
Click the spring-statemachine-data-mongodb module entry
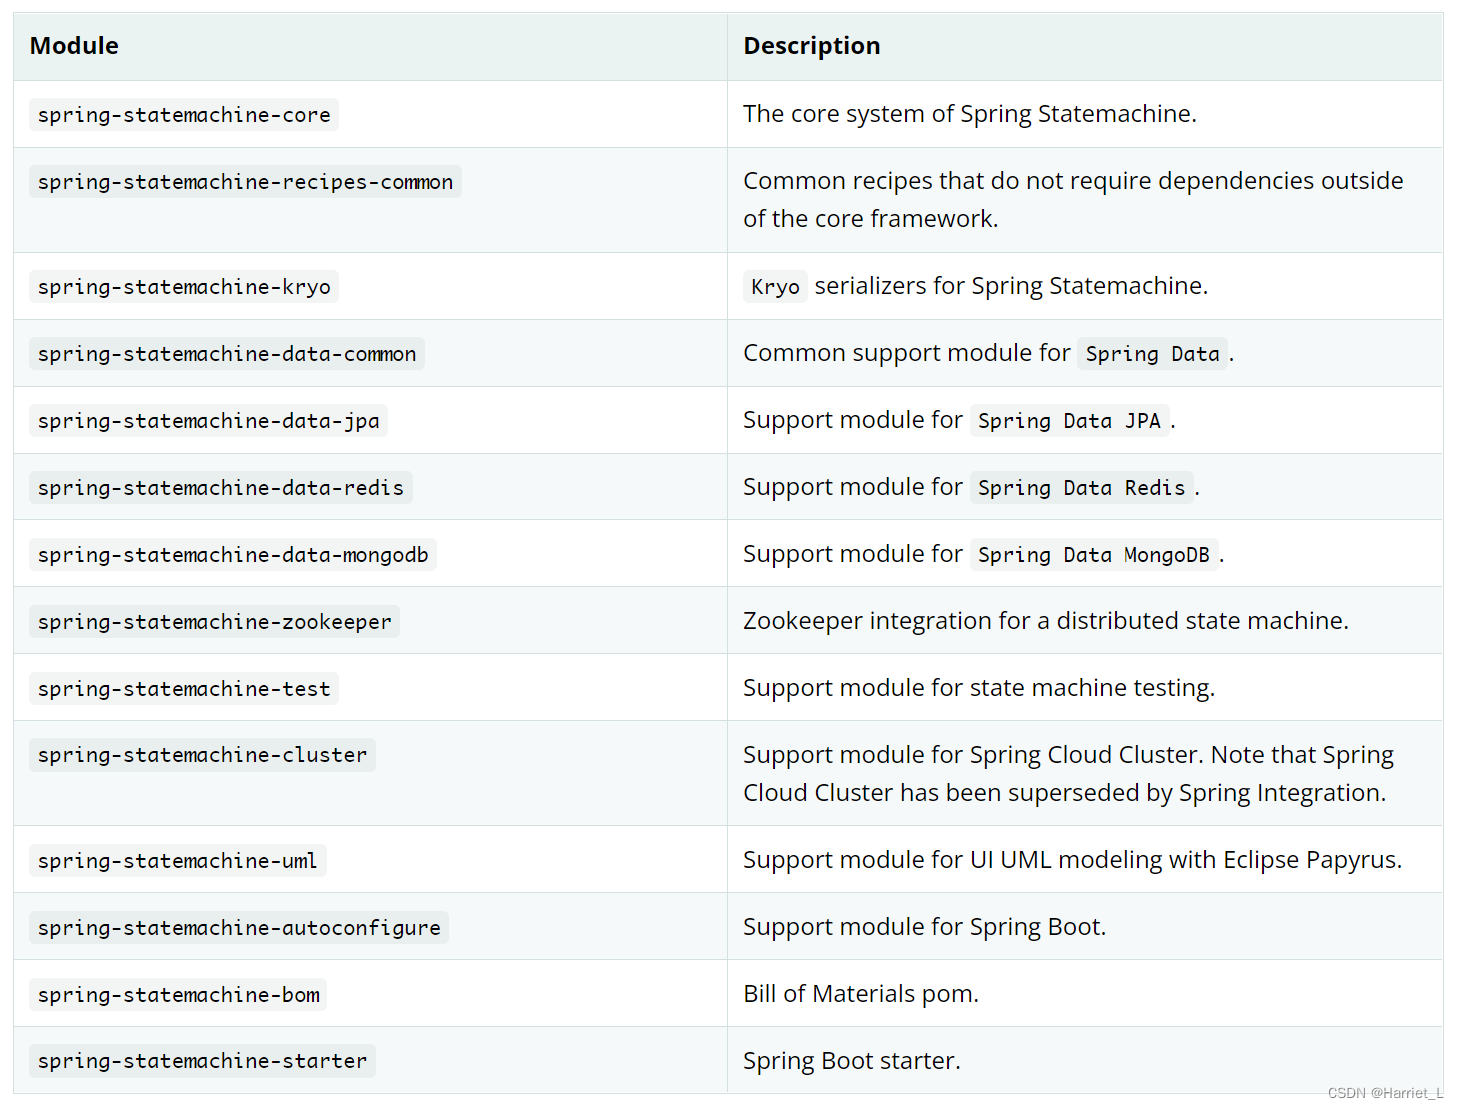[233, 555]
